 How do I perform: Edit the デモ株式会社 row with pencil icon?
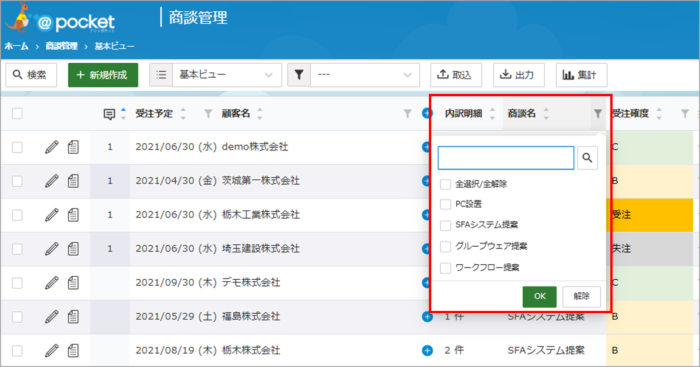52,283
